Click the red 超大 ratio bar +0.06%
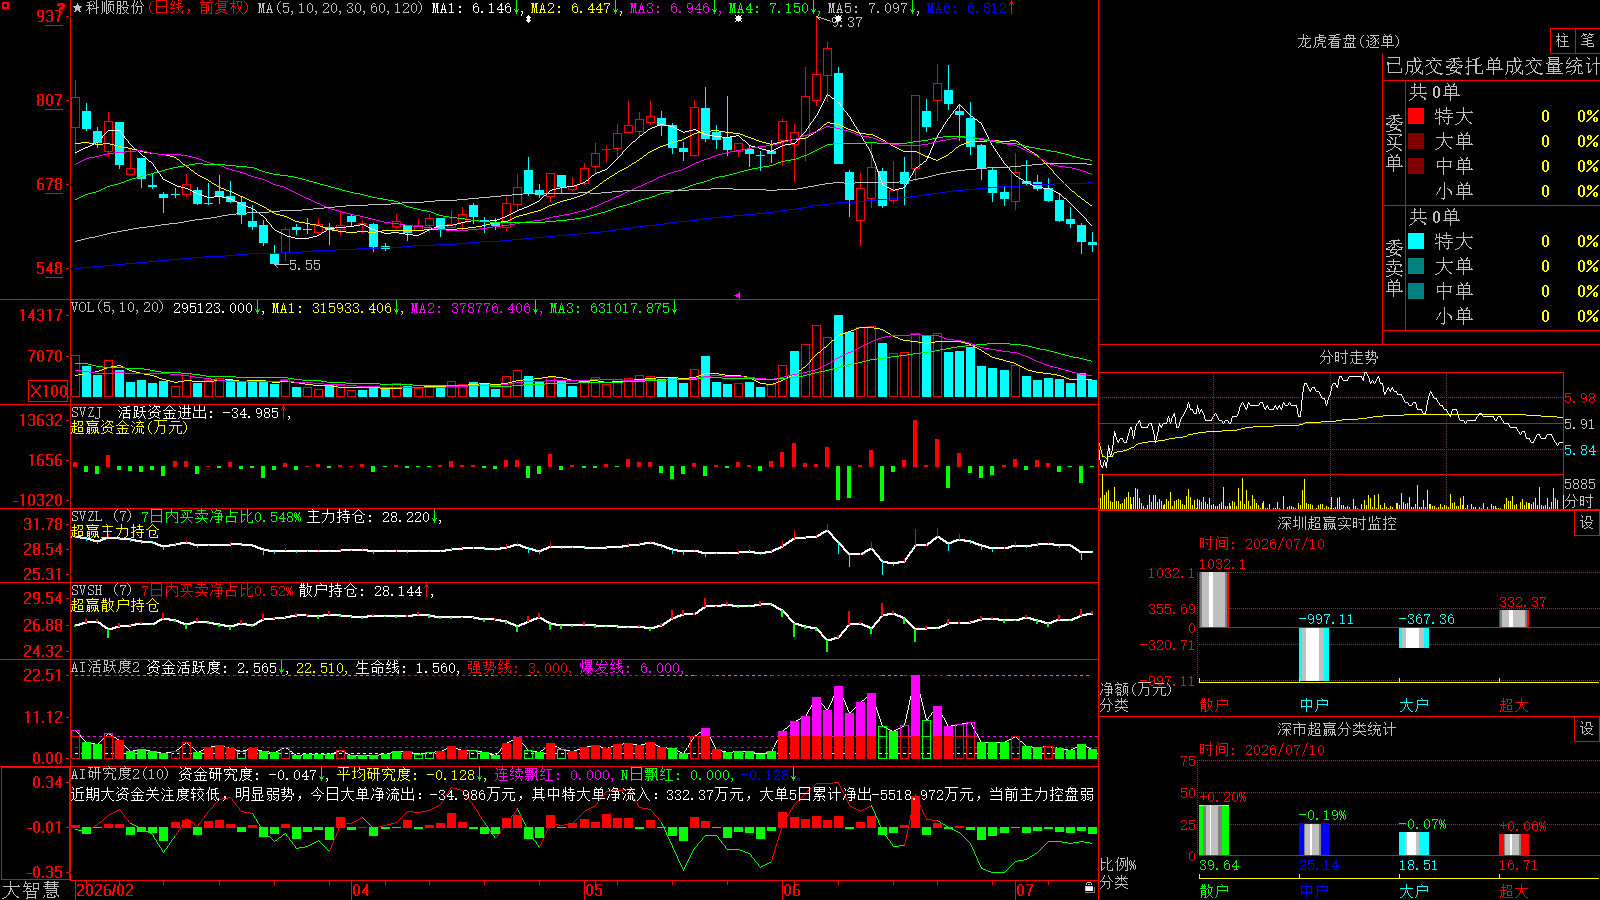This screenshot has width=1600, height=900. [1514, 845]
